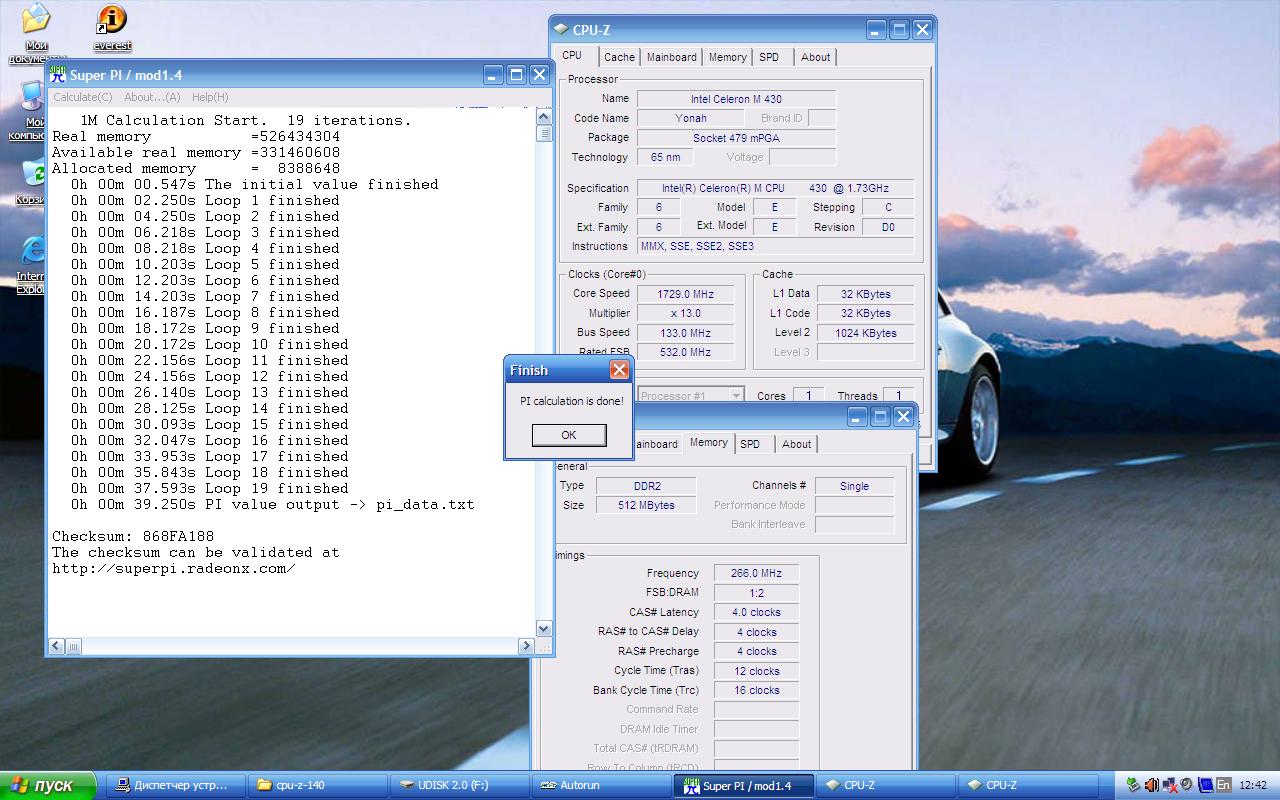Click the Super PI horizontal scrollbar thumb
This screenshot has width=1280, height=800.
coord(74,646)
